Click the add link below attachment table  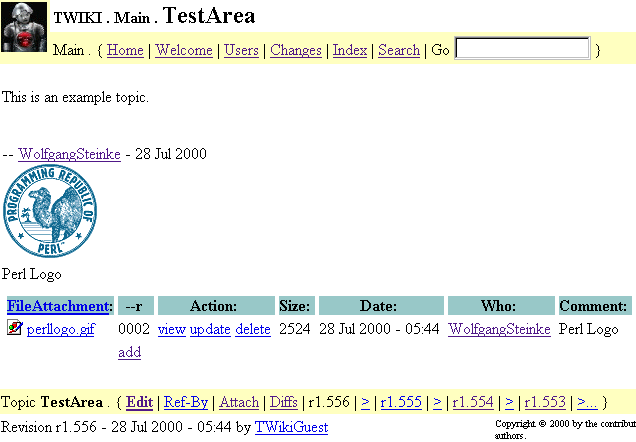point(129,352)
